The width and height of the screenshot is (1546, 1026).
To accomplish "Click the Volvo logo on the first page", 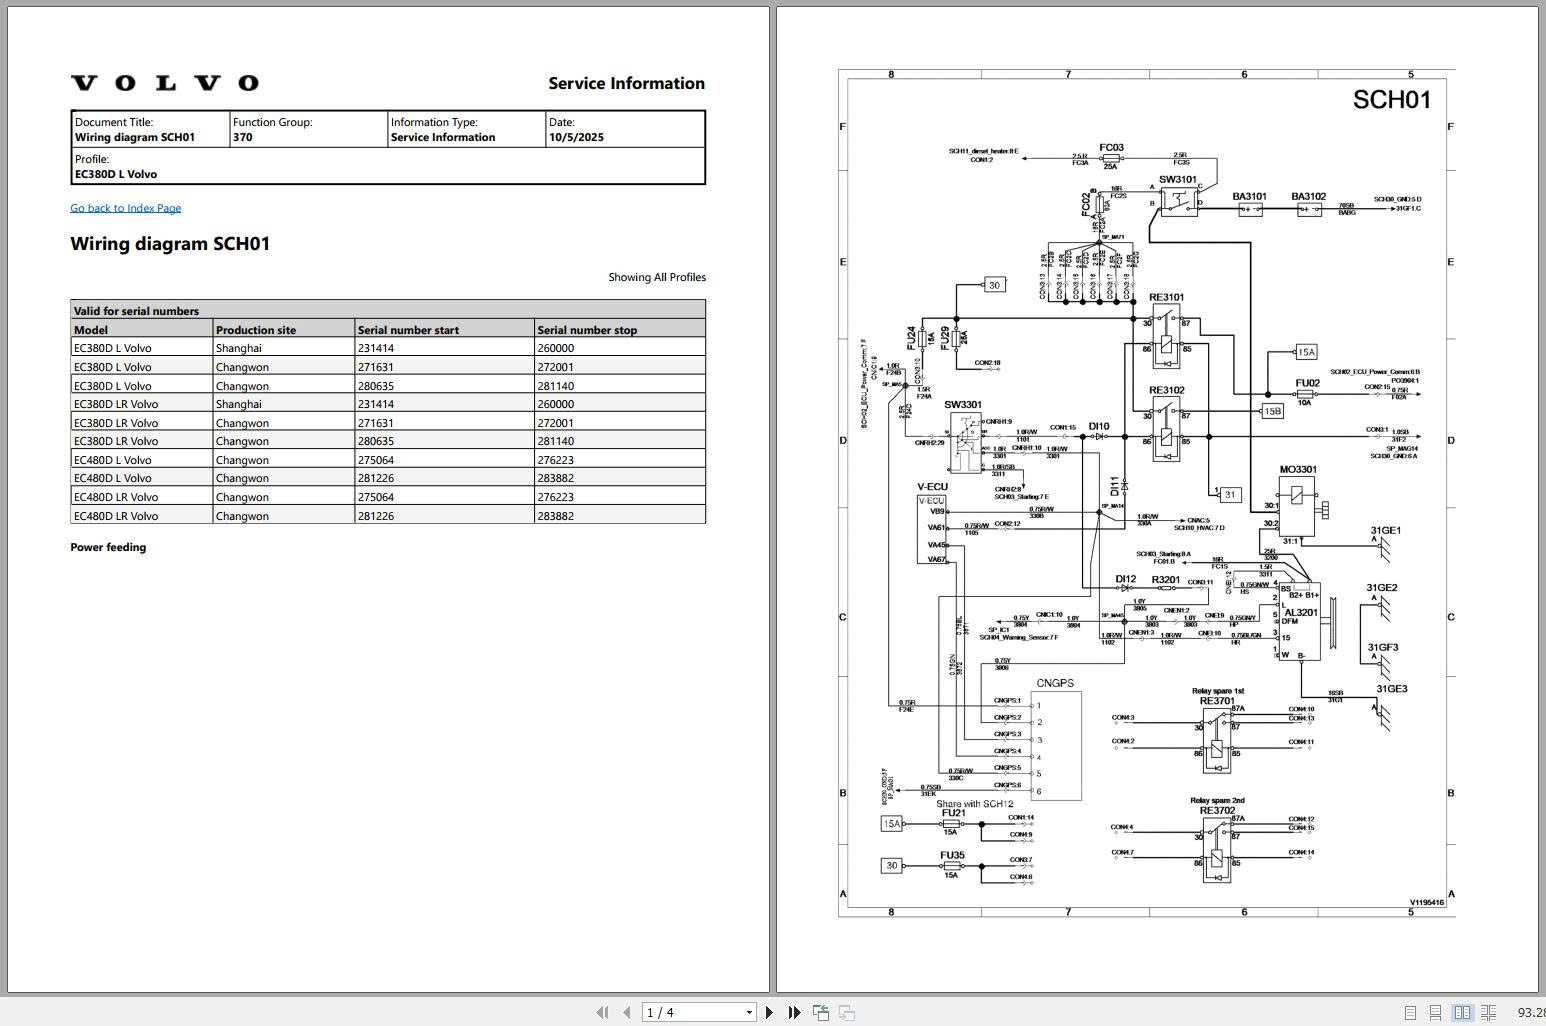I will pyautogui.click(x=165, y=82).
